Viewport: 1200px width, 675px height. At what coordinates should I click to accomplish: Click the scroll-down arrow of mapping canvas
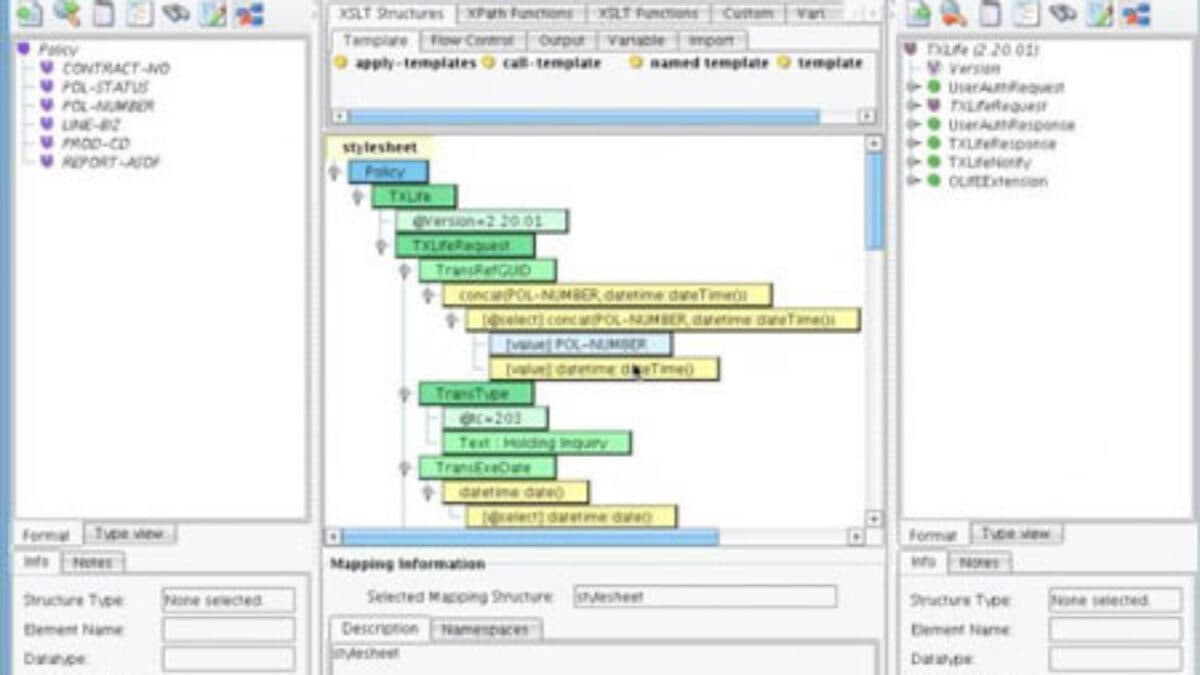tap(874, 519)
